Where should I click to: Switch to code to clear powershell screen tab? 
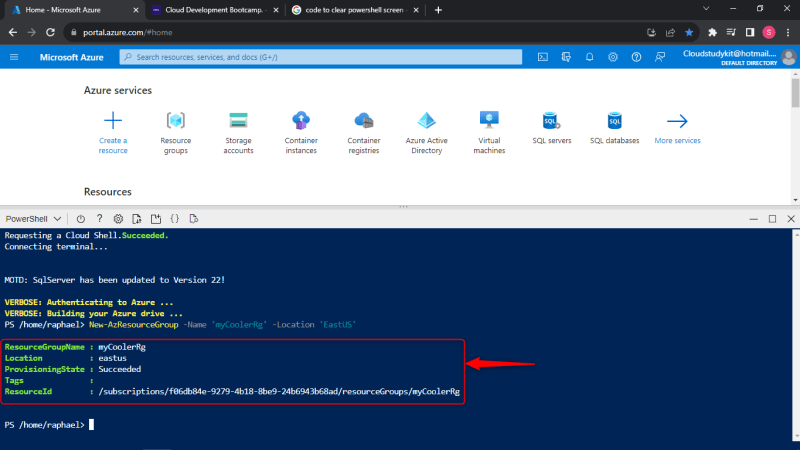pyautogui.click(x=354, y=10)
